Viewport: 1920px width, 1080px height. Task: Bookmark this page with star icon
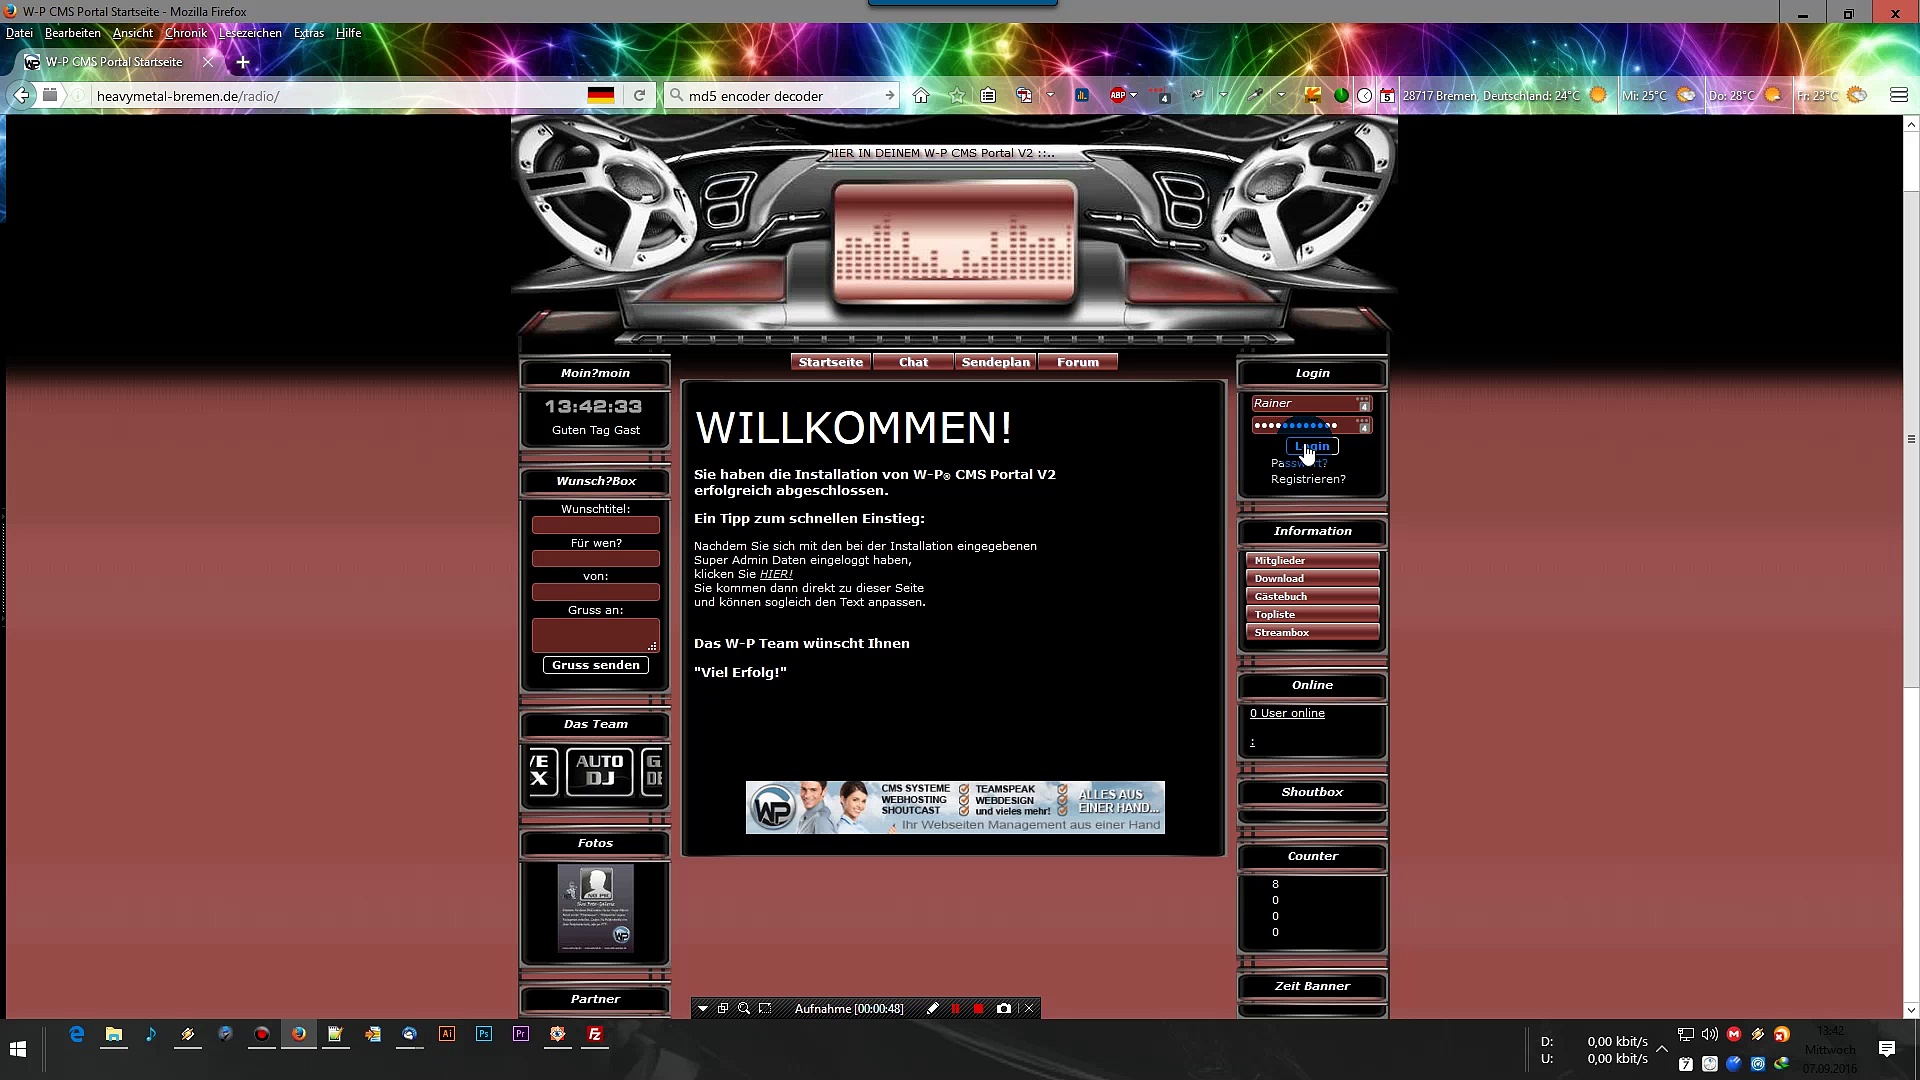click(x=957, y=96)
